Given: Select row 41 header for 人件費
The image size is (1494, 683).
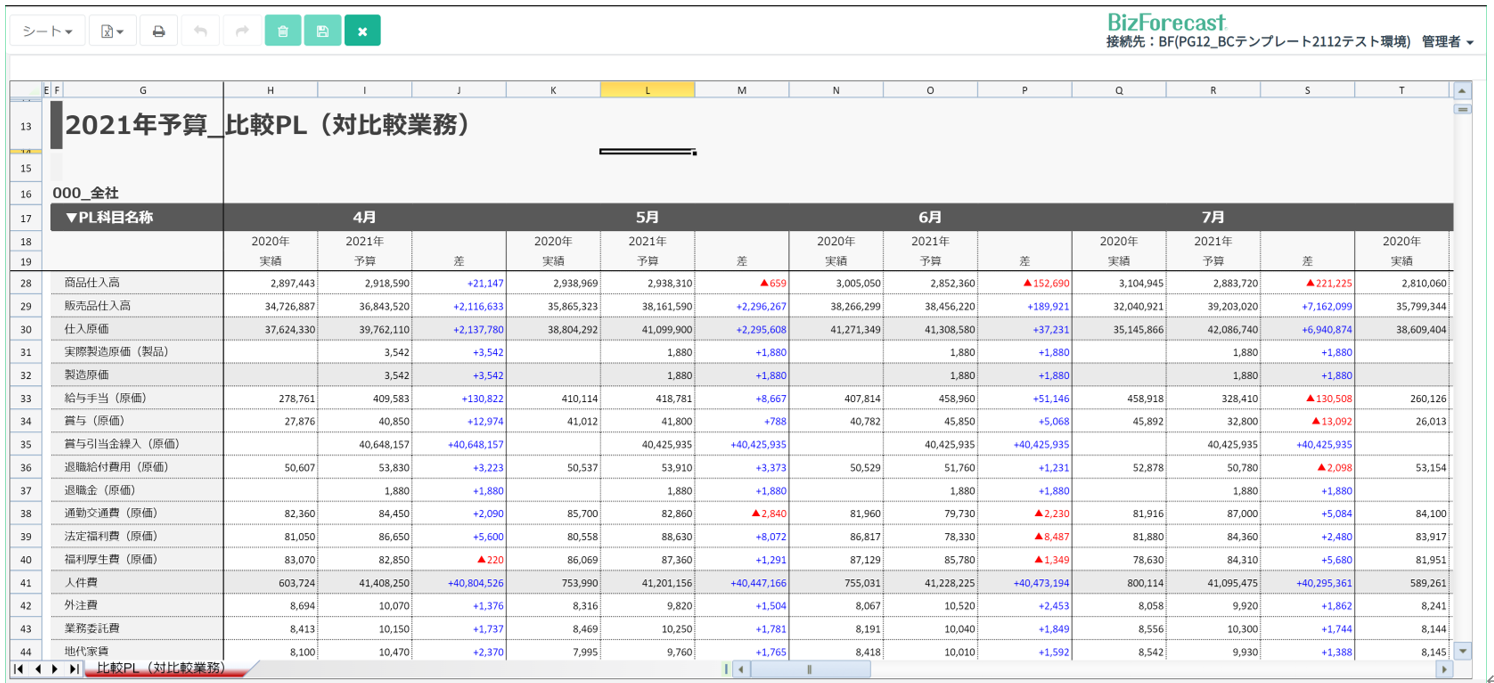Looking at the screenshot, I should pyautogui.click(x=26, y=582).
